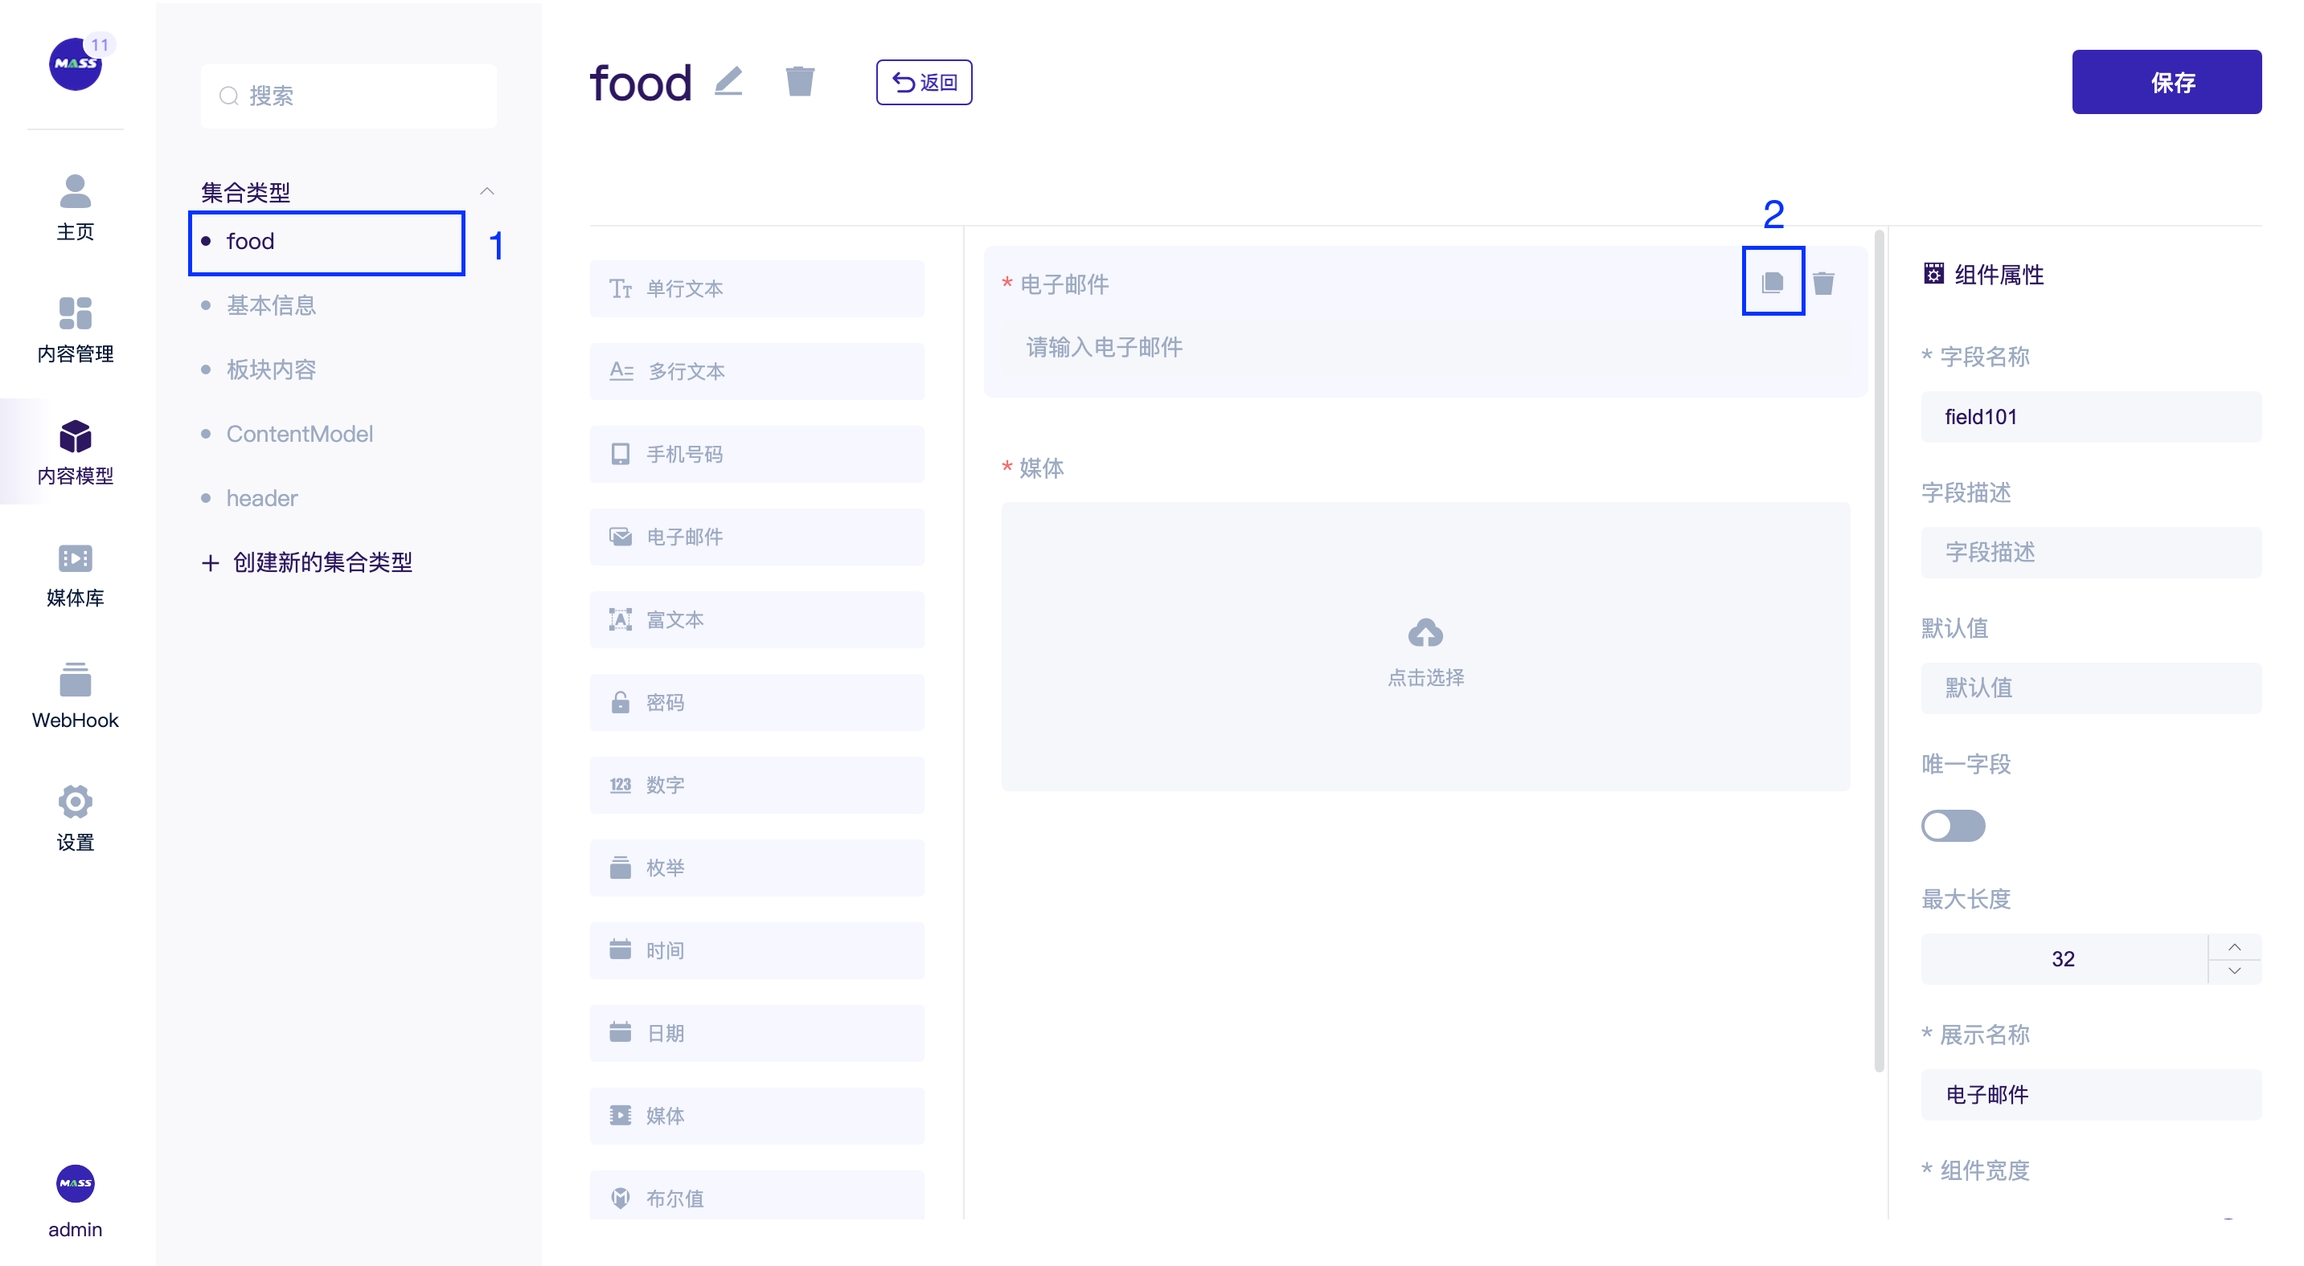2304x1266 pixels.
Task: Select the ContentModel collection type
Action: [x=299, y=434]
